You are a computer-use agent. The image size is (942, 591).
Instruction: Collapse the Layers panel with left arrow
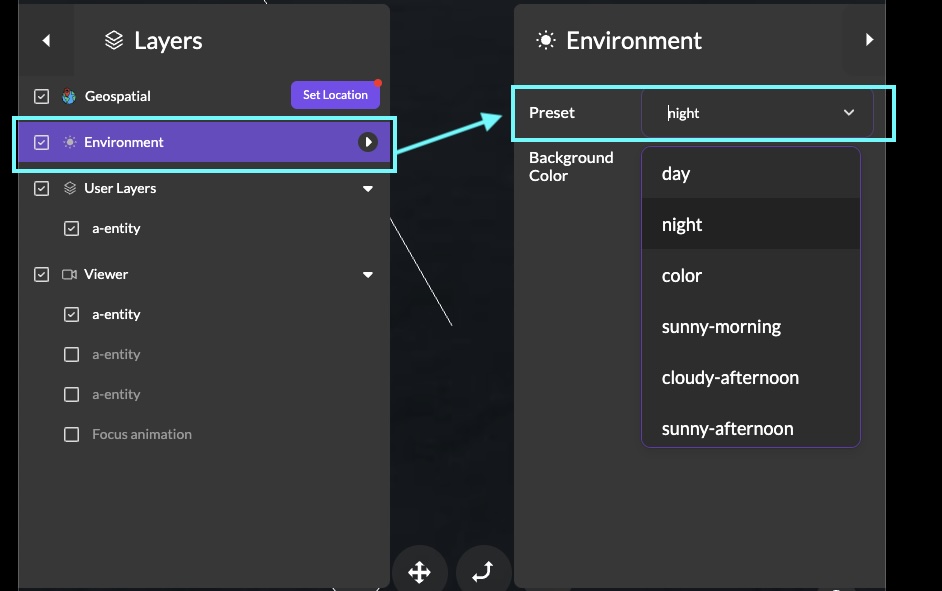click(x=46, y=41)
